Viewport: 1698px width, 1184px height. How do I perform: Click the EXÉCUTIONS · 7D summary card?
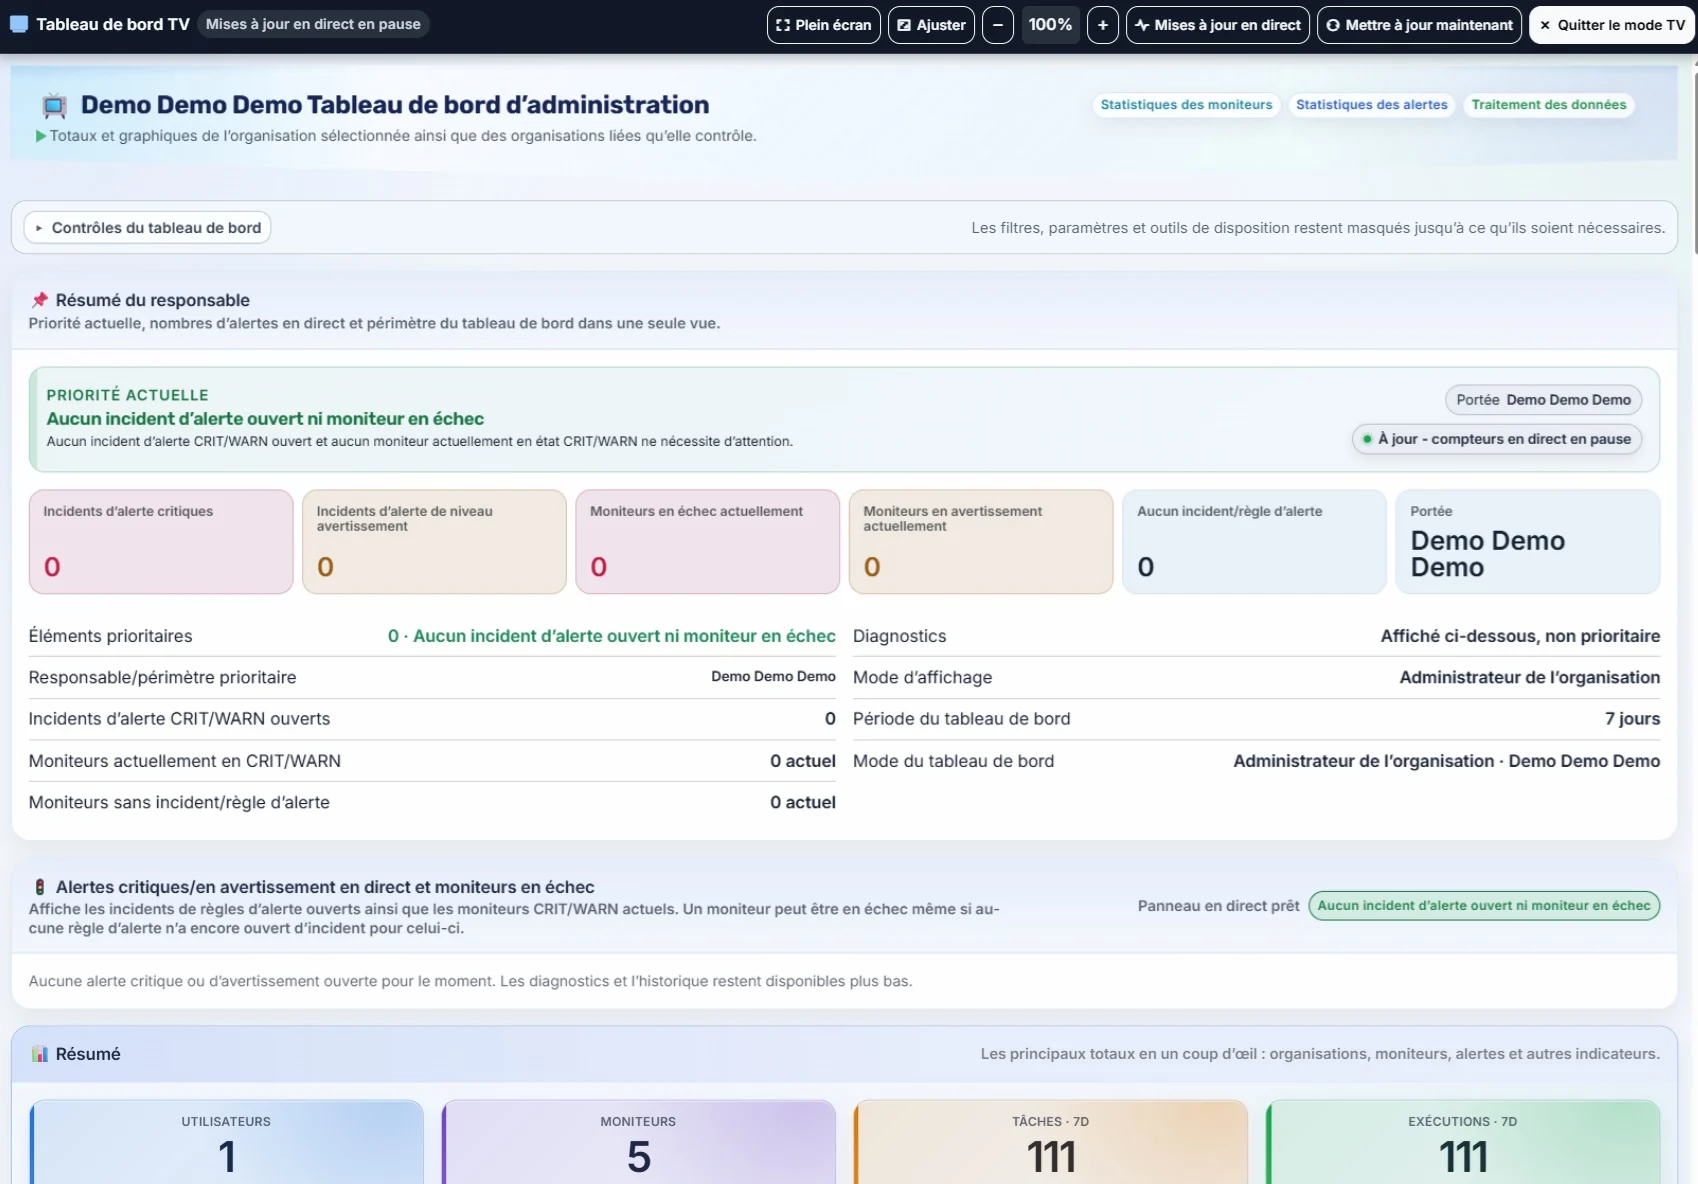point(1463,1142)
